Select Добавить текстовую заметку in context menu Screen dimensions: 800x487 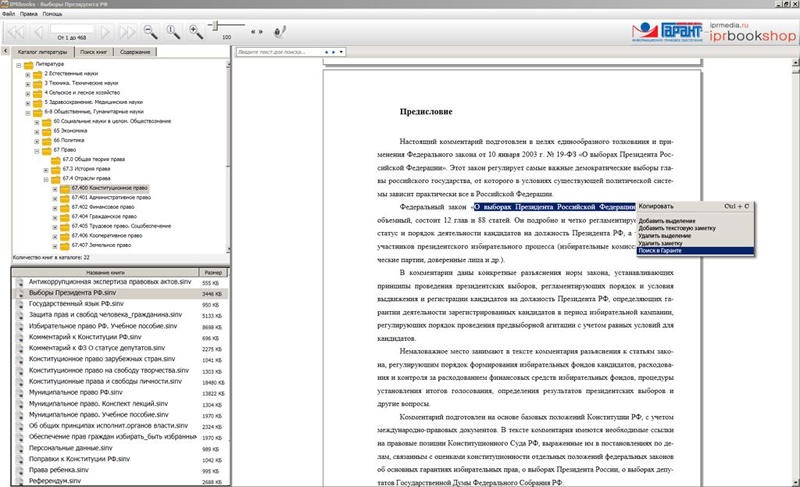[678, 228]
